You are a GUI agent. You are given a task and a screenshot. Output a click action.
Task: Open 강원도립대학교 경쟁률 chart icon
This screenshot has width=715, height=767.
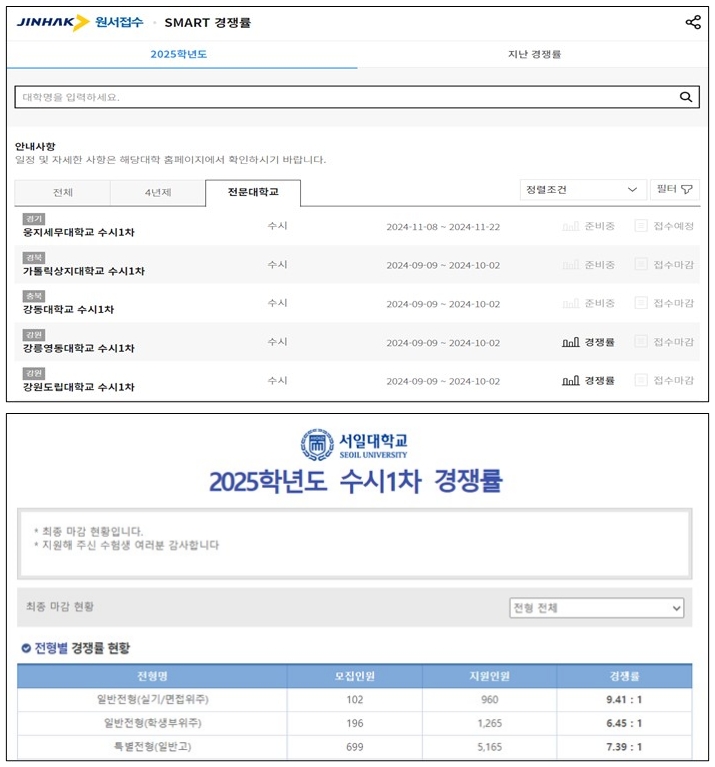[x=571, y=381]
